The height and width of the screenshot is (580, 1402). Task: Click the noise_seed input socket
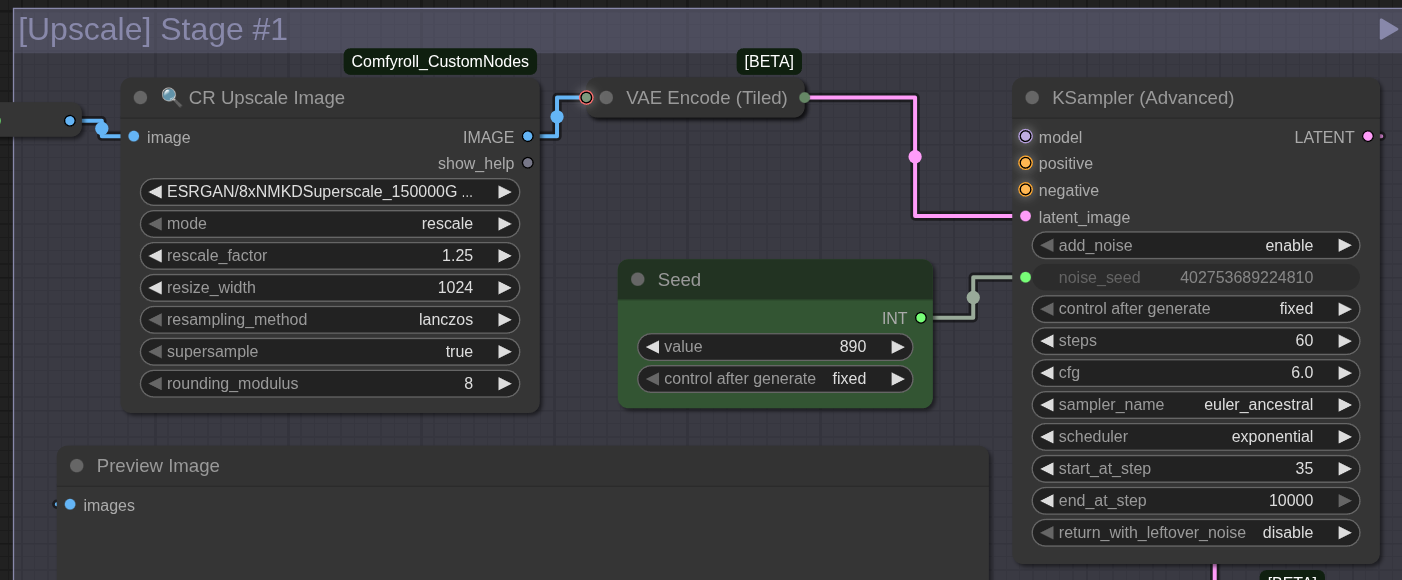(x=1025, y=277)
